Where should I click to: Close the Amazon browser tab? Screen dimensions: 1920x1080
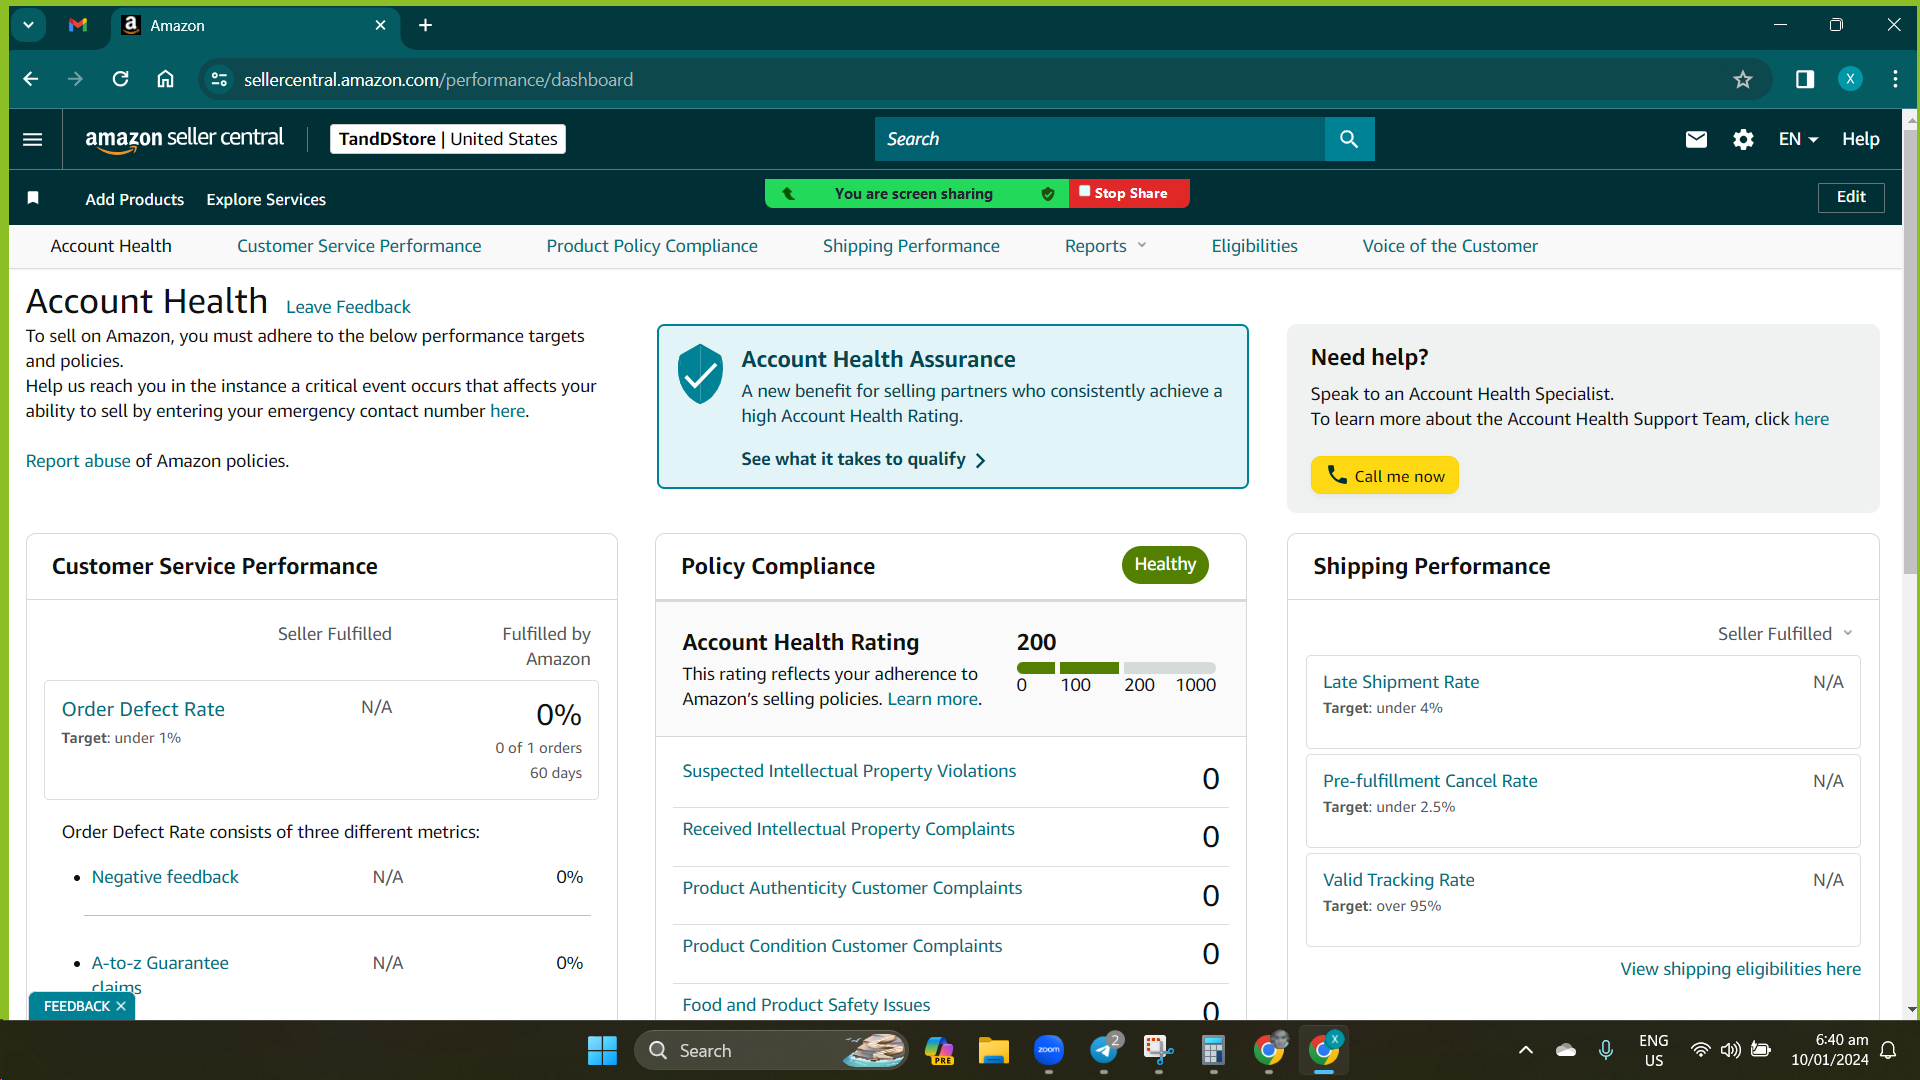[x=380, y=25]
